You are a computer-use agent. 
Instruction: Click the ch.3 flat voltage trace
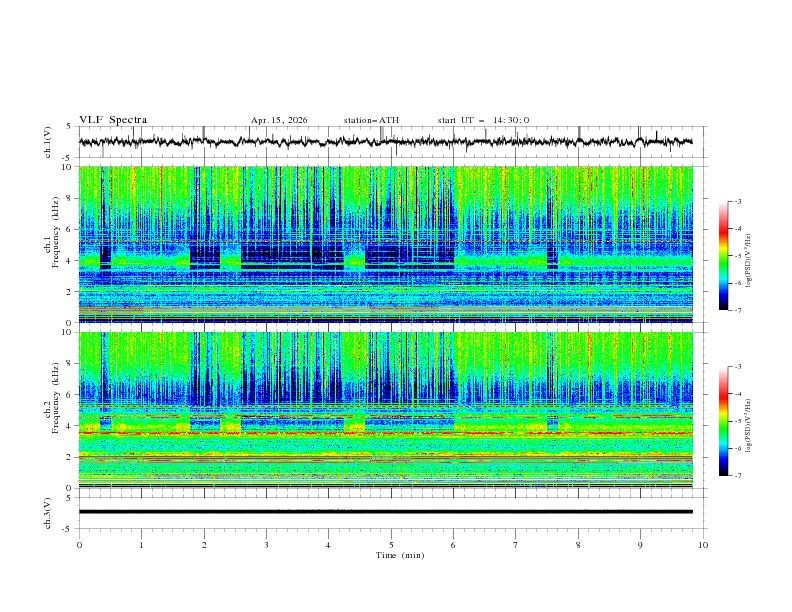click(385, 512)
